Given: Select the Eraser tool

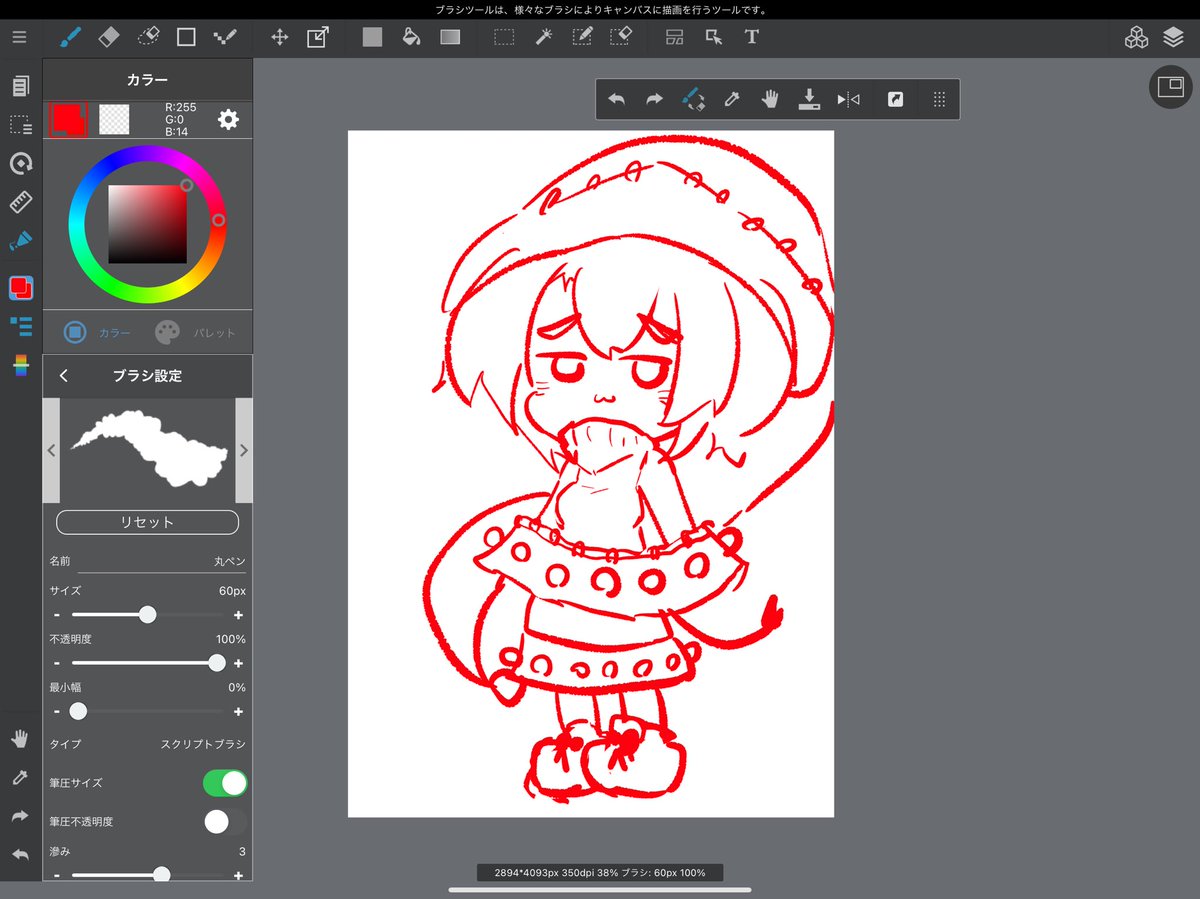Looking at the screenshot, I should (x=109, y=37).
